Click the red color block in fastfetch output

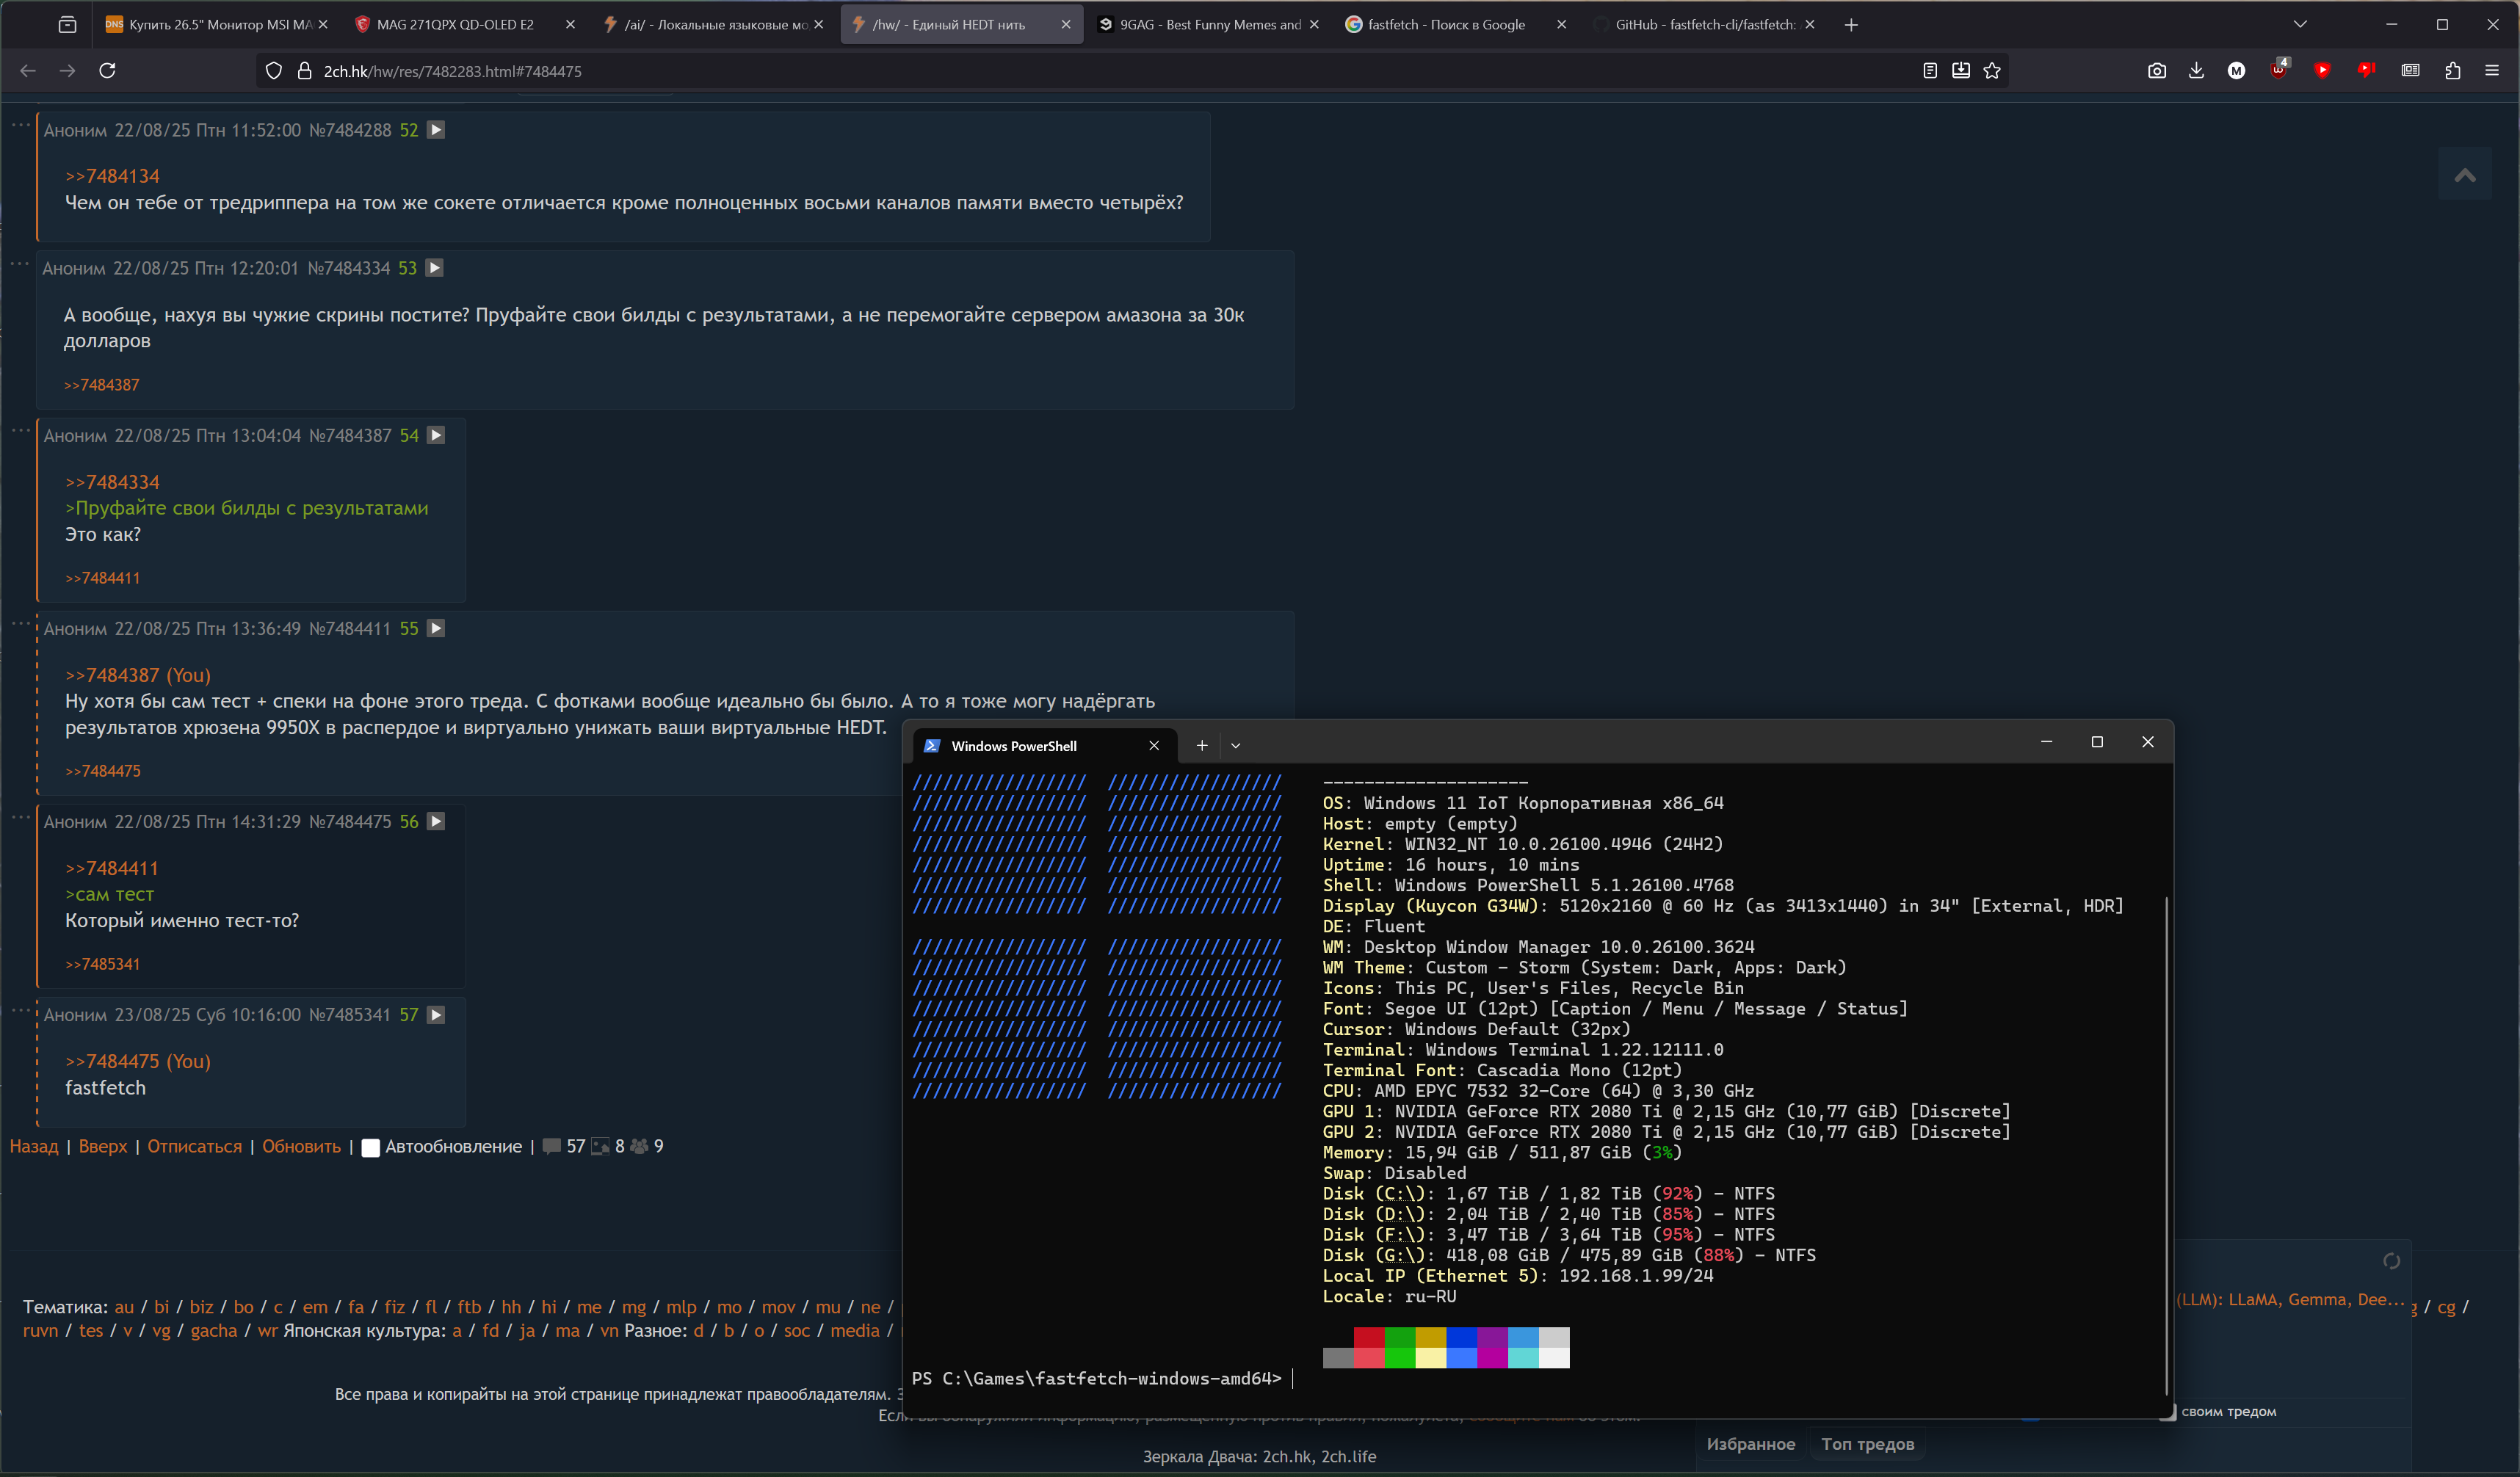click(1368, 1338)
